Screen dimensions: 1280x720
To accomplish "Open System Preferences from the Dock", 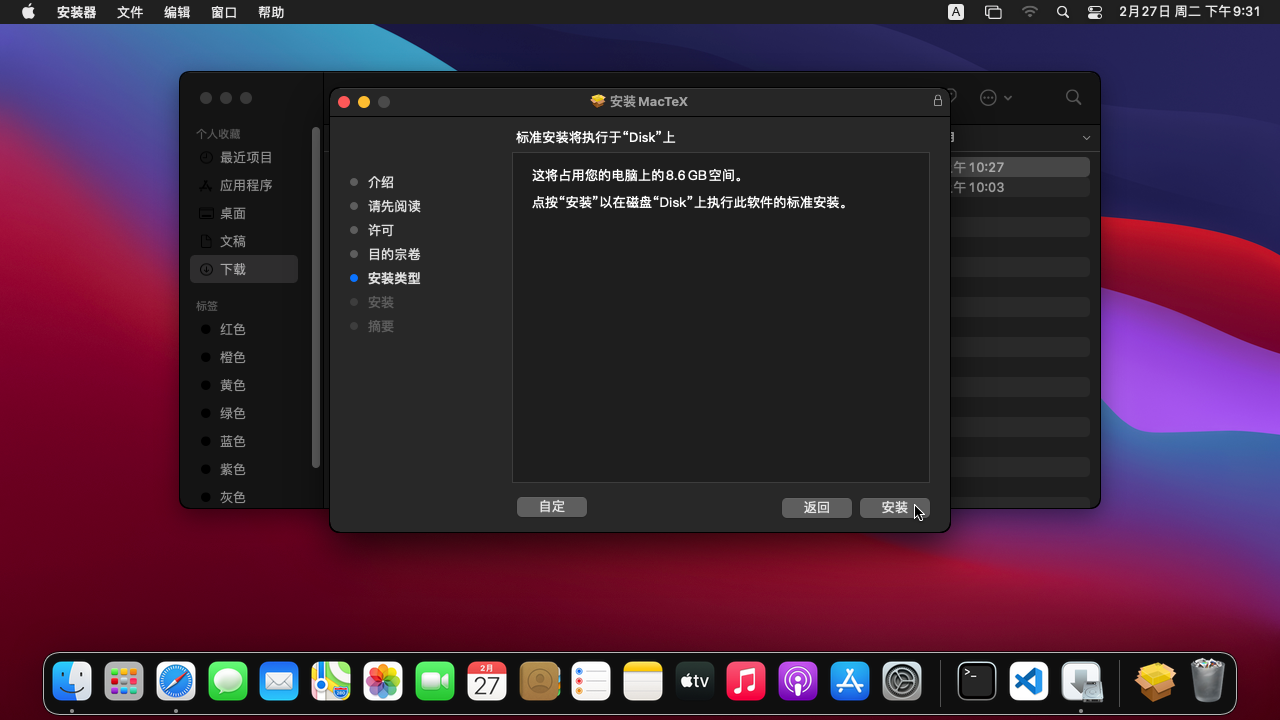I will (x=902, y=681).
